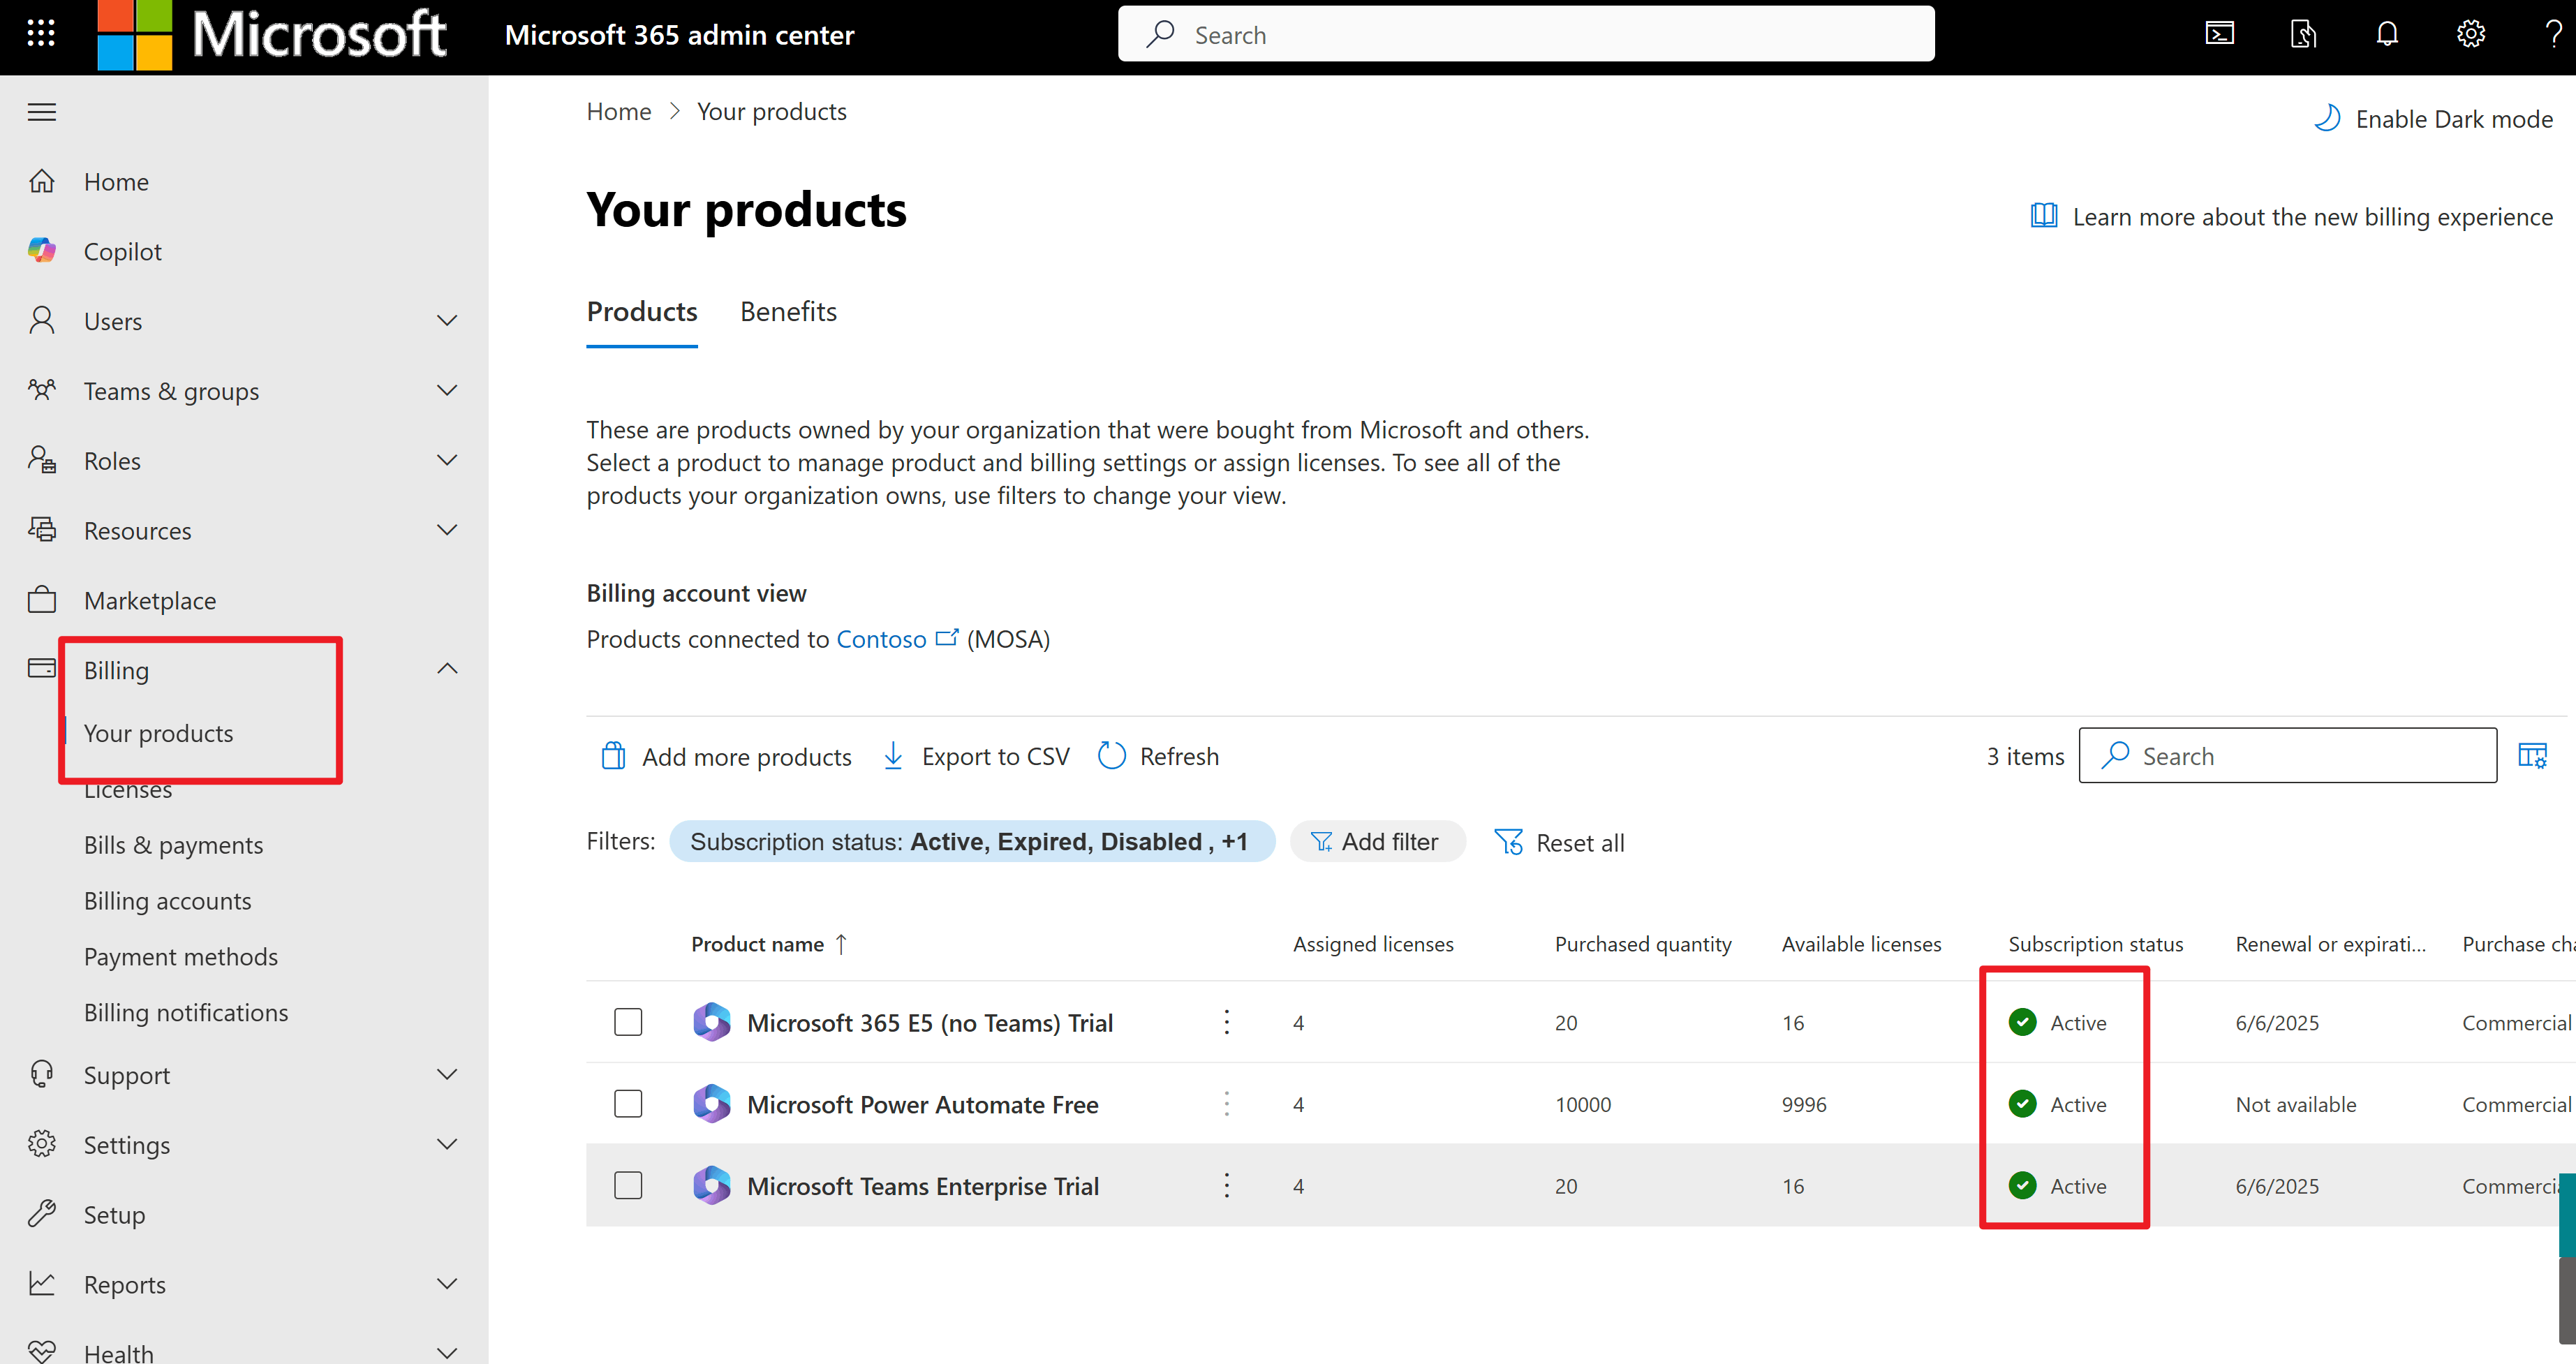Expand the Teams & groups chevron
The height and width of the screenshot is (1364, 2576).
pos(447,391)
